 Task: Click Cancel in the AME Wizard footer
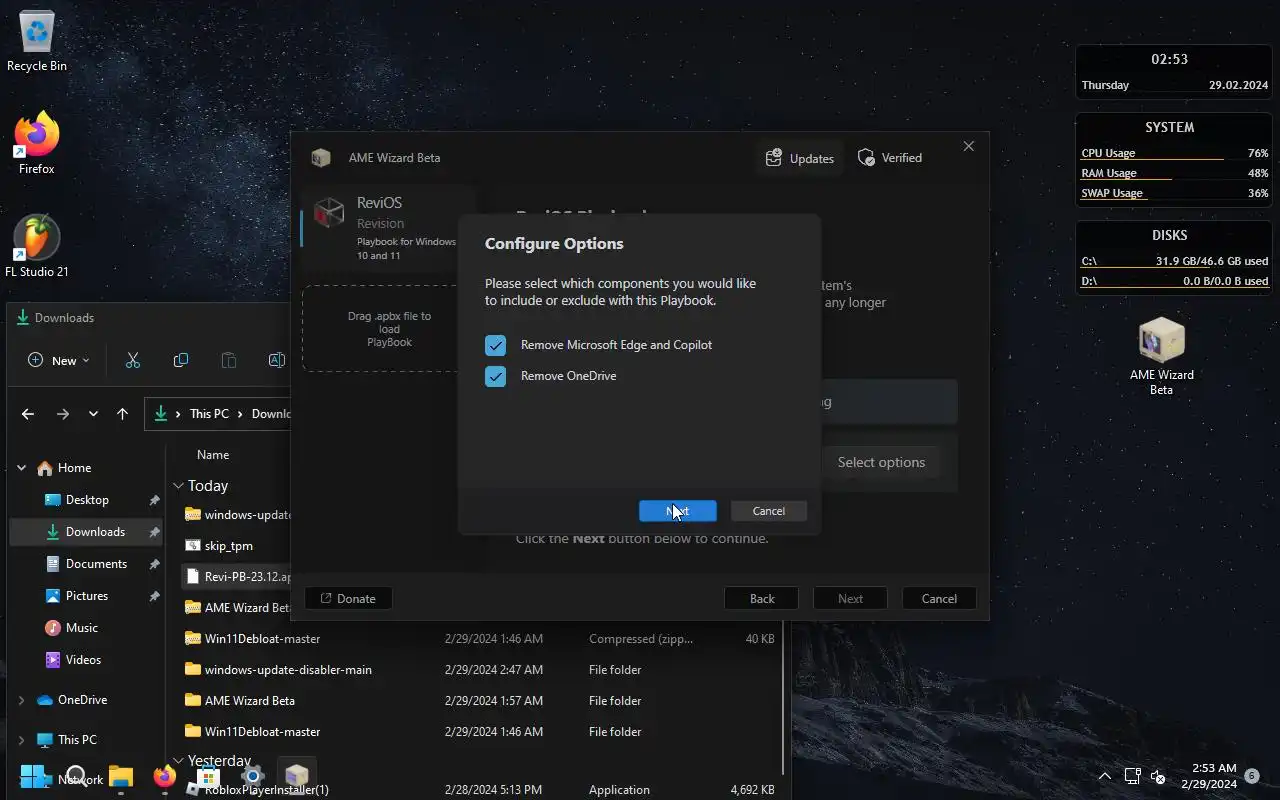pyautogui.click(x=939, y=598)
